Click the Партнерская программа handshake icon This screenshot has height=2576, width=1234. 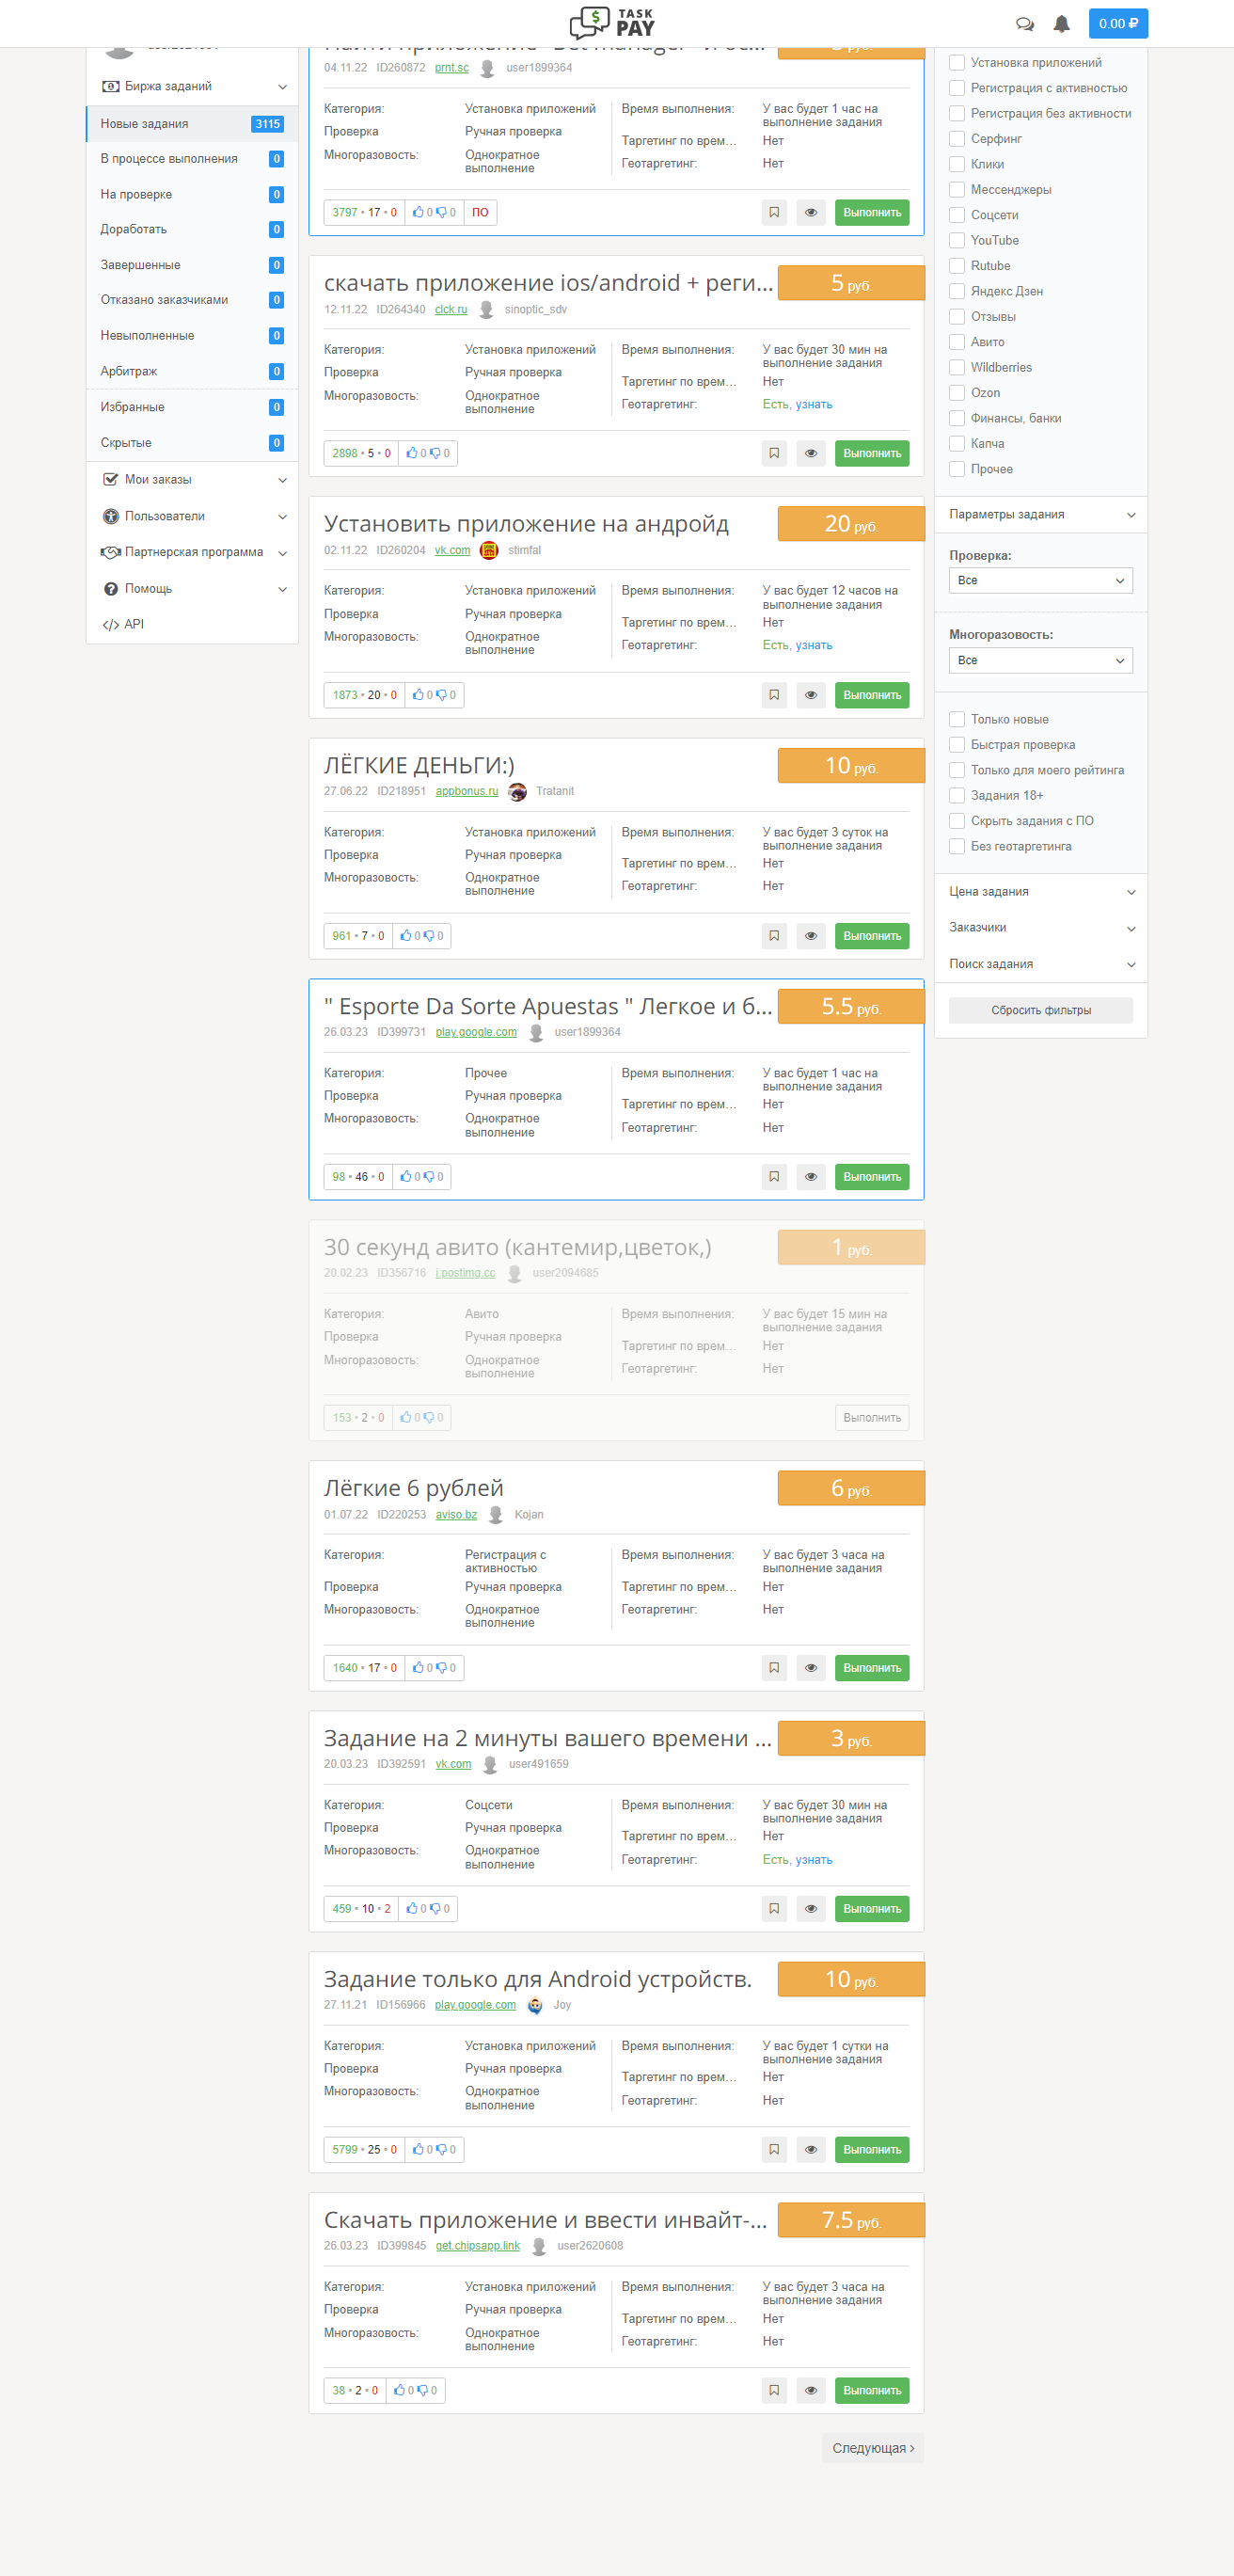click(x=111, y=552)
